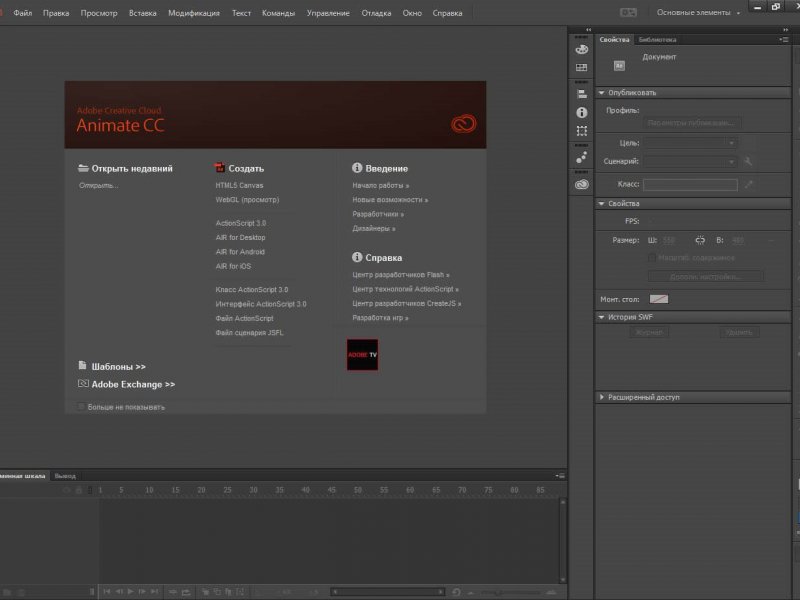Open the Color panel palette icon
The image size is (800, 600).
click(x=582, y=49)
